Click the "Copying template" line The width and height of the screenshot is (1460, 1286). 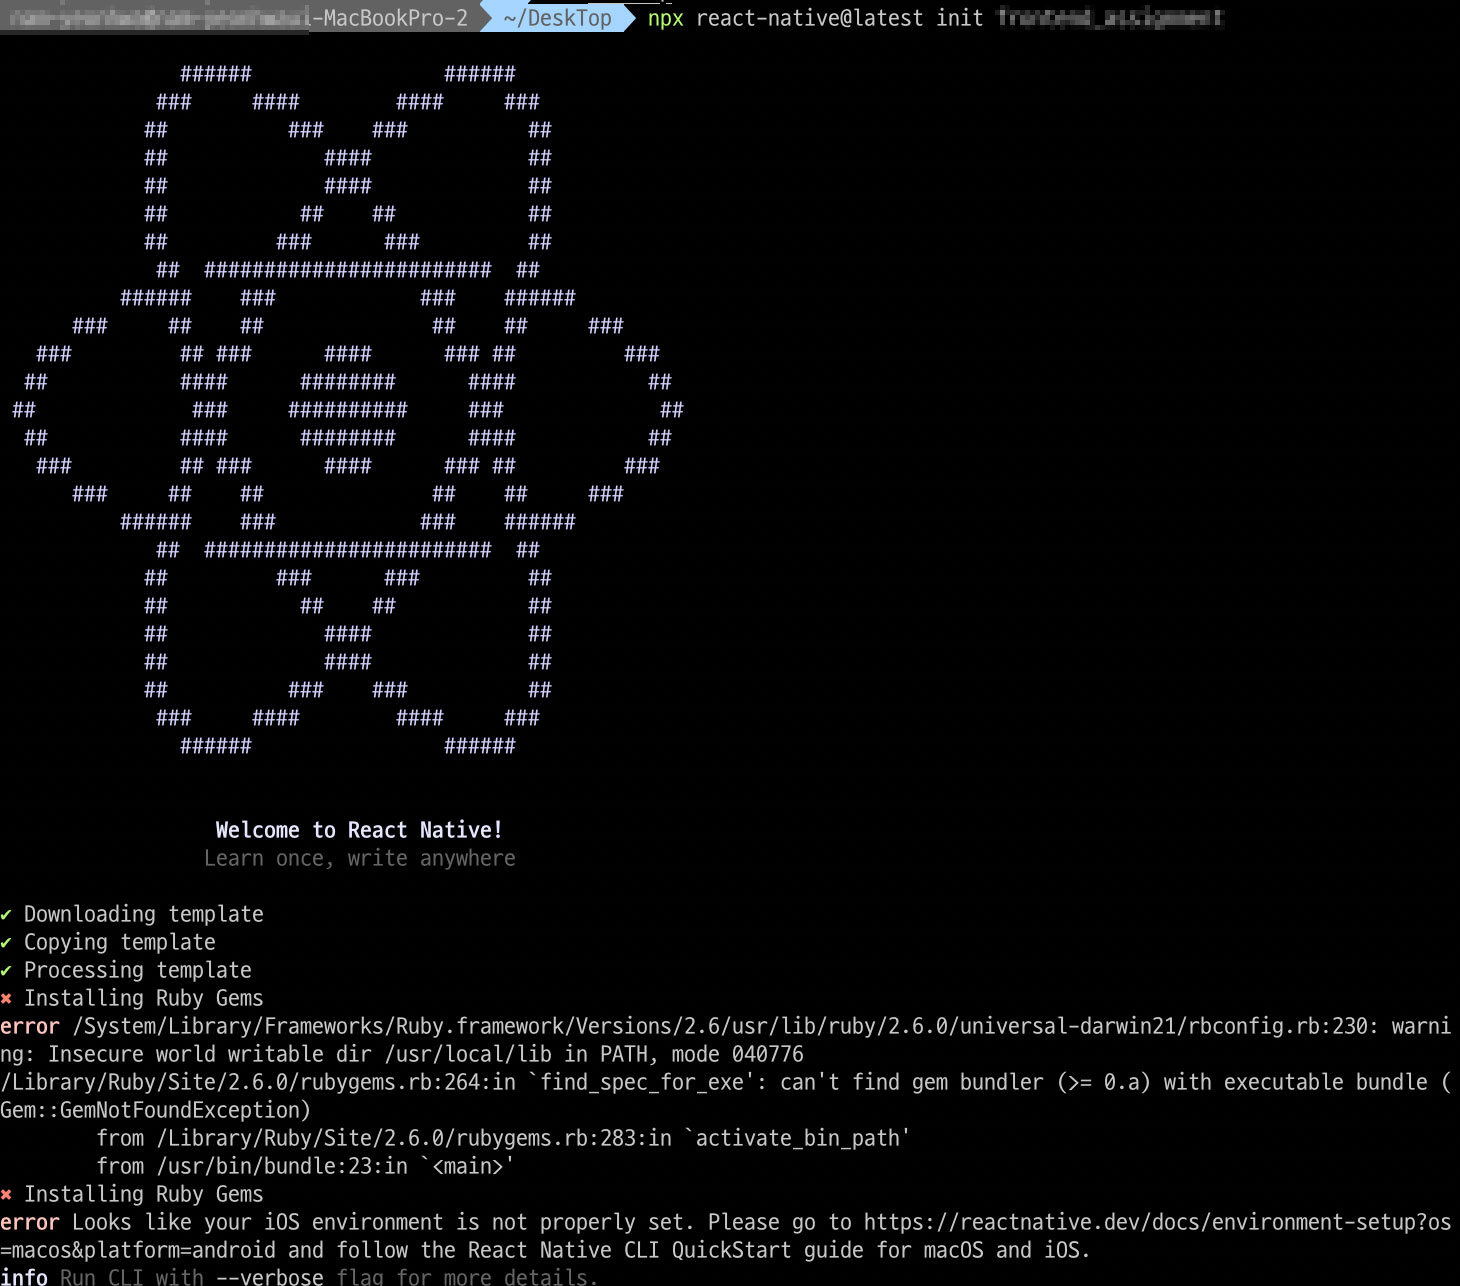(x=120, y=942)
